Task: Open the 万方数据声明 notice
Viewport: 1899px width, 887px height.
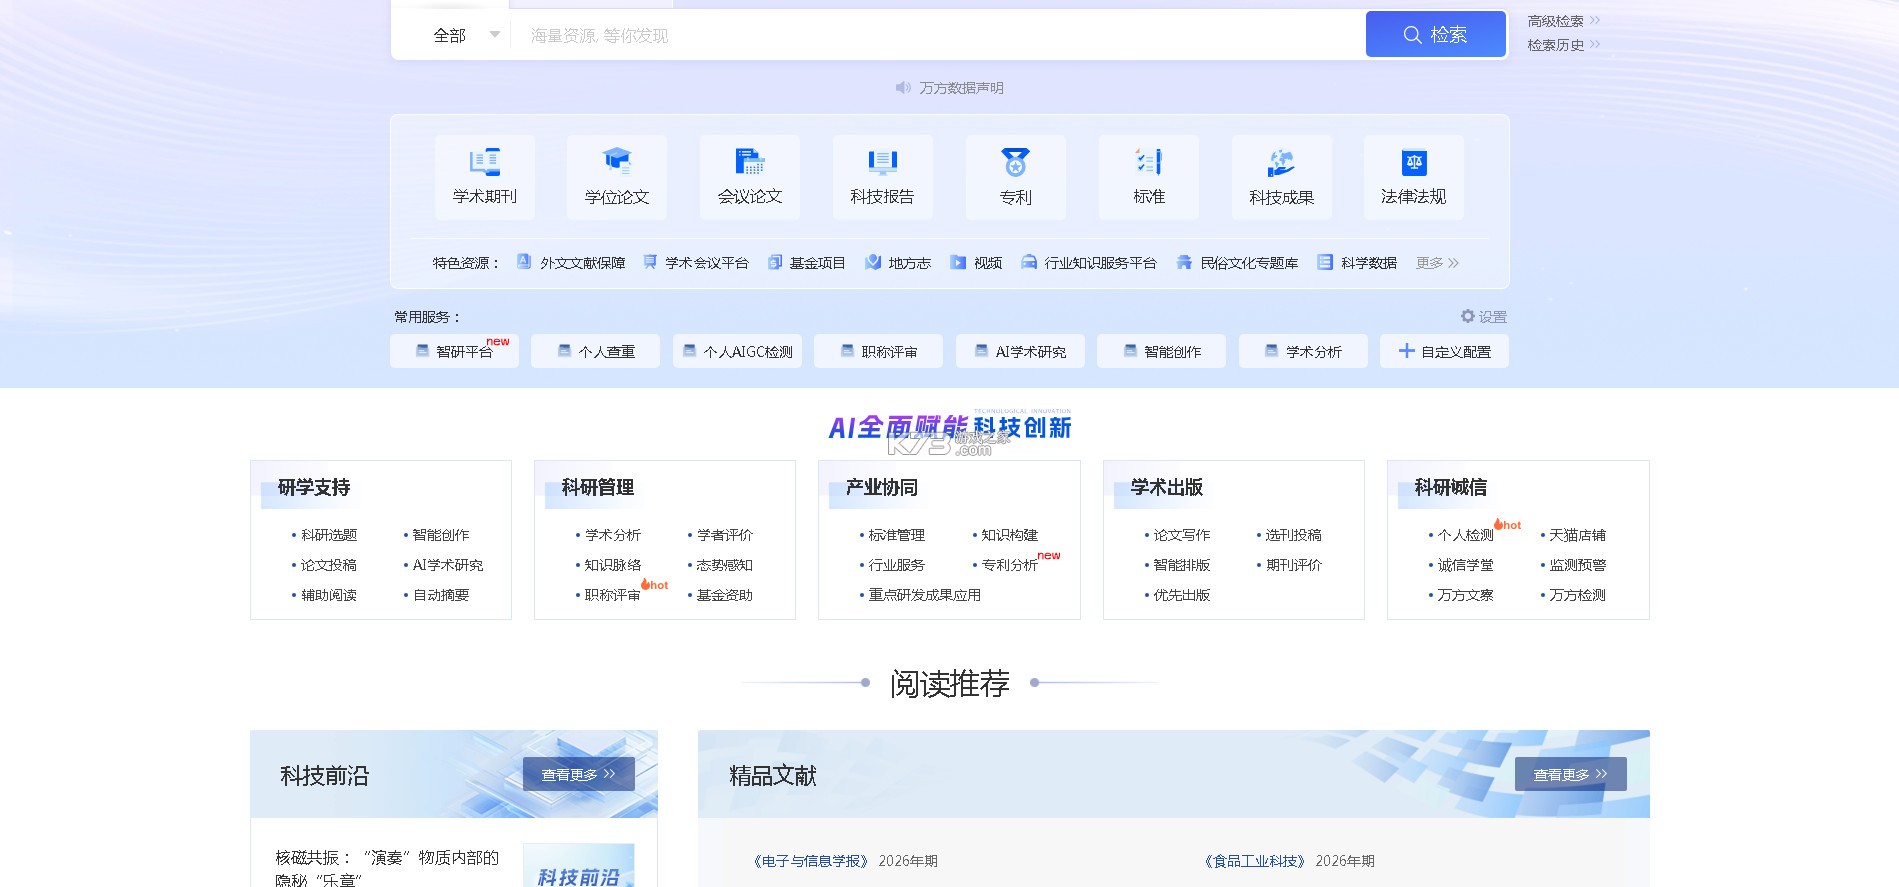Action: coord(961,88)
